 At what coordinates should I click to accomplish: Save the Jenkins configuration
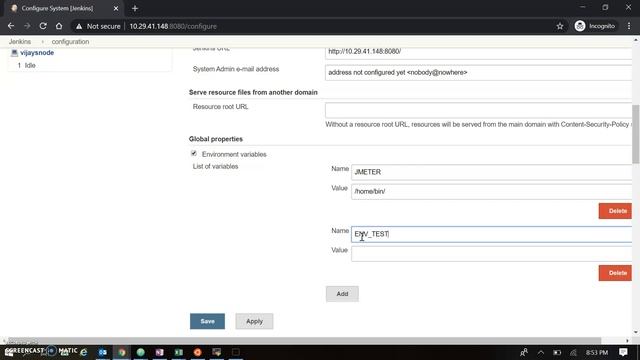[207, 321]
